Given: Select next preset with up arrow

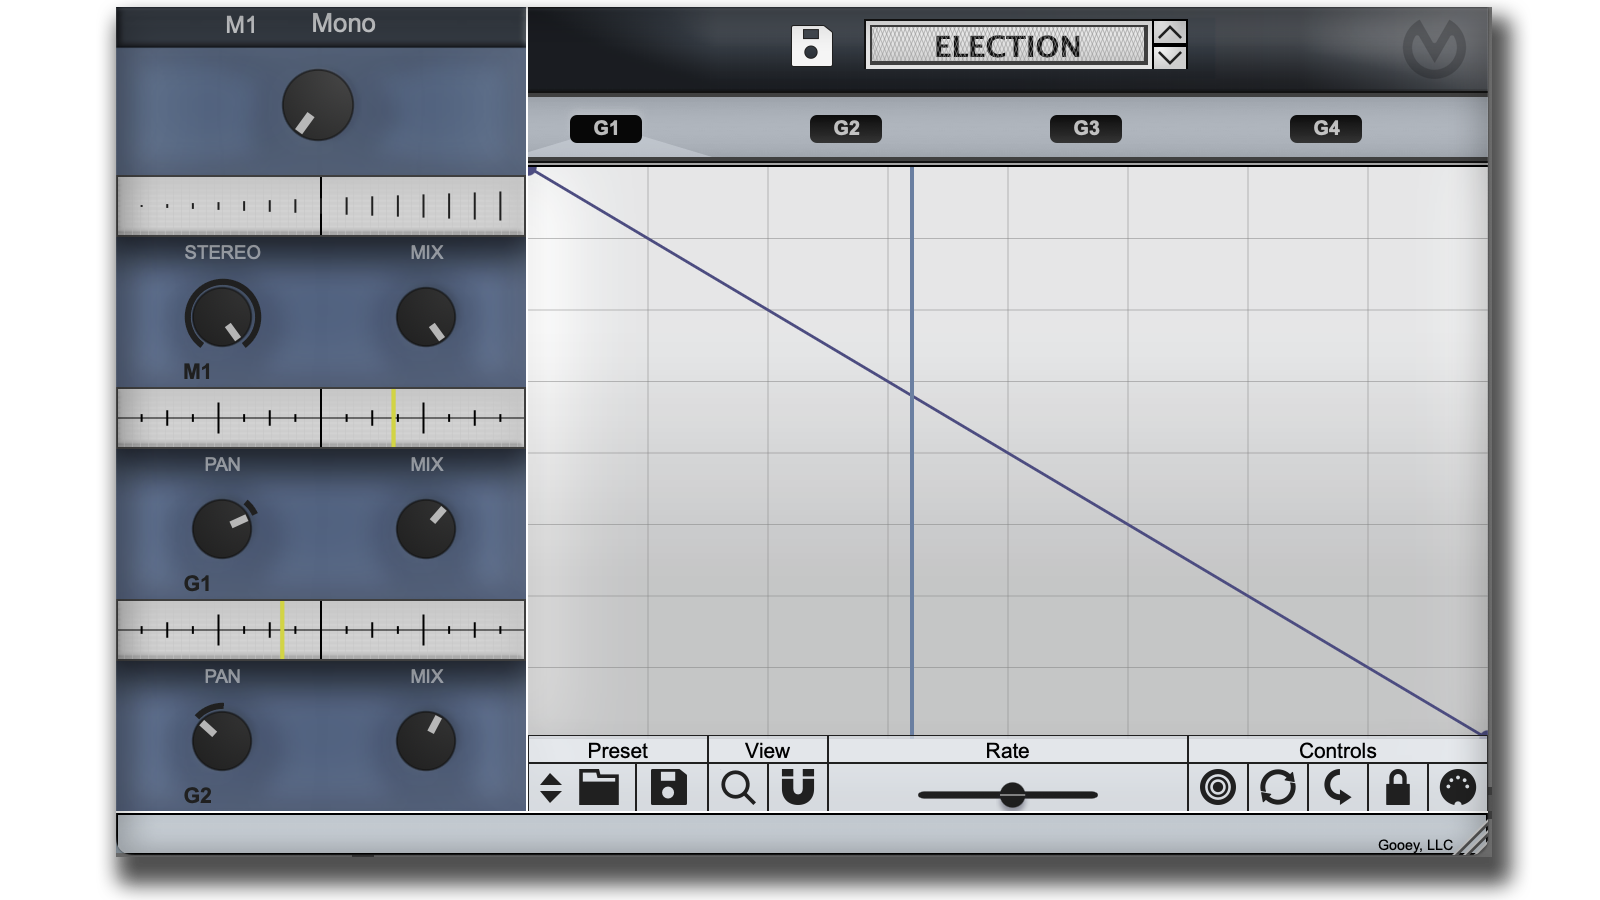Looking at the screenshot, I should pyautogui.click(x=1170, y=33).
